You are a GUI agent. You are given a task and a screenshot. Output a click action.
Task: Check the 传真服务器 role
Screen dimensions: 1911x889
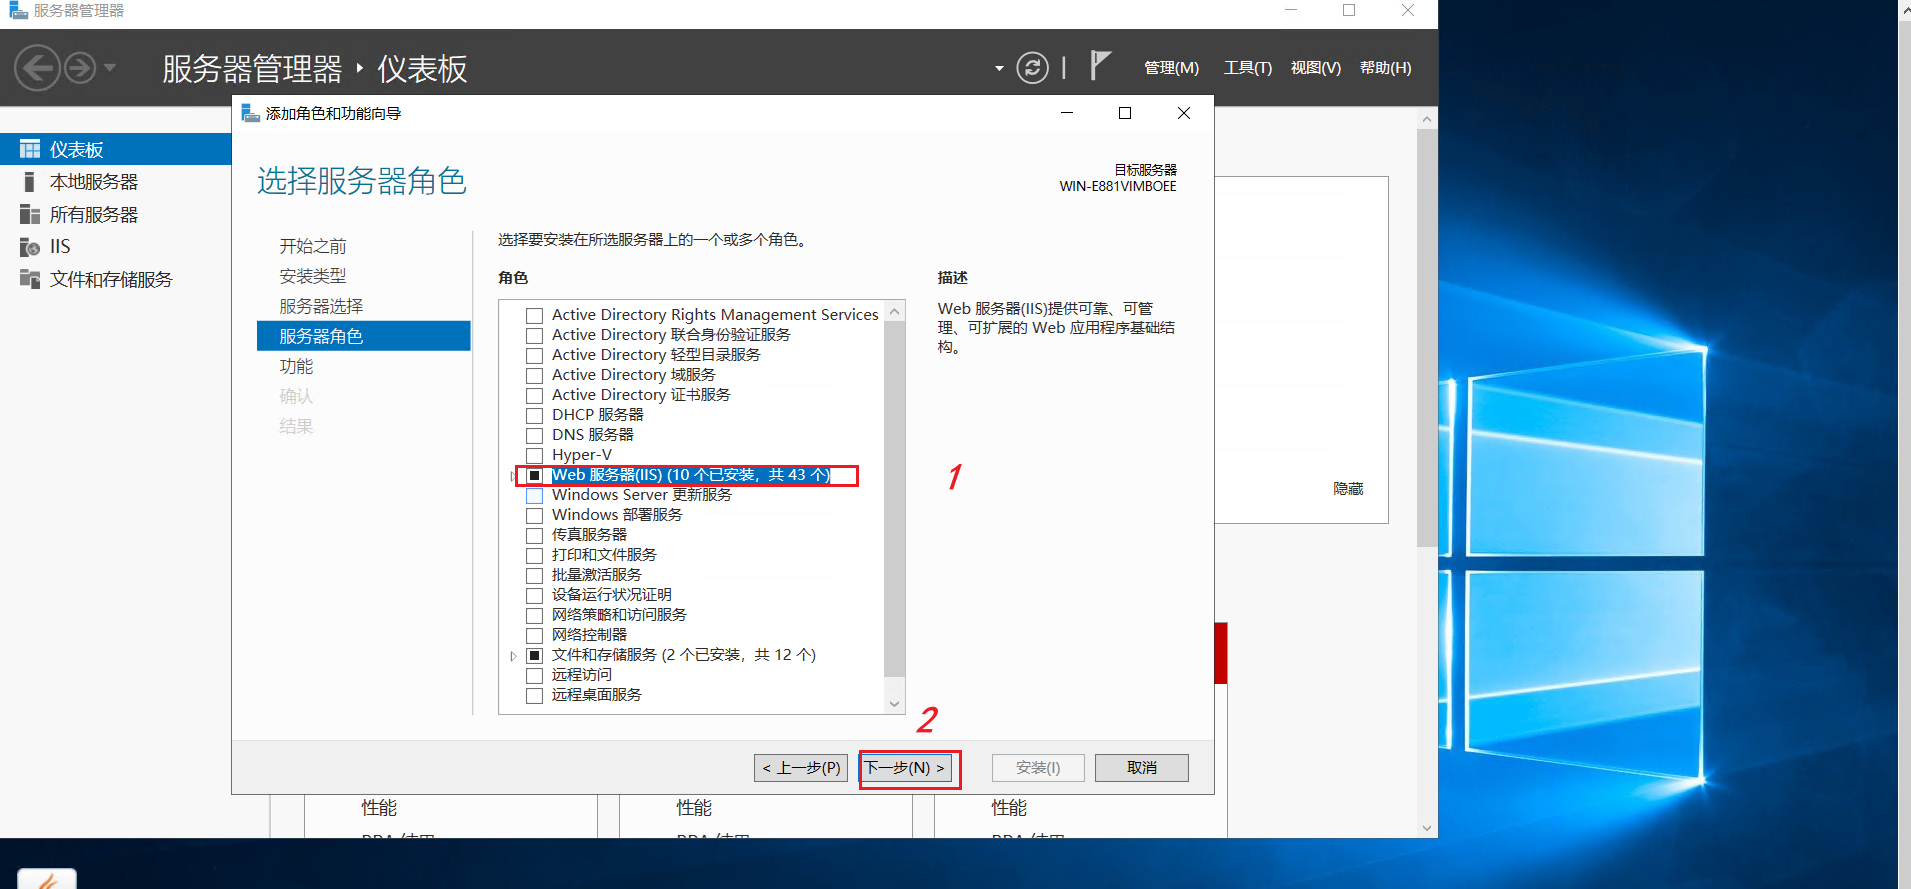535,535
